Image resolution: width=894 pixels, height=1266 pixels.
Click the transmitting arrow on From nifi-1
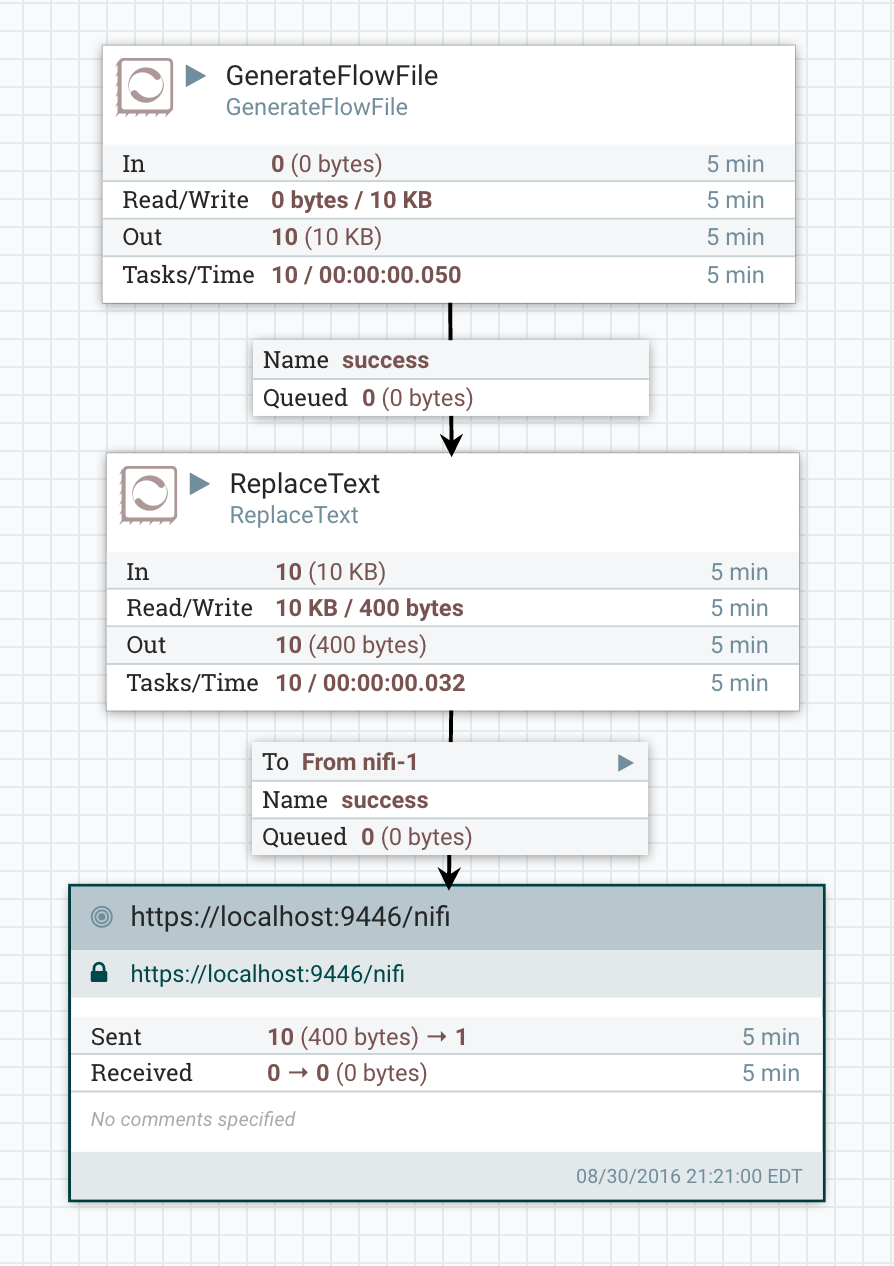point(625,763)
